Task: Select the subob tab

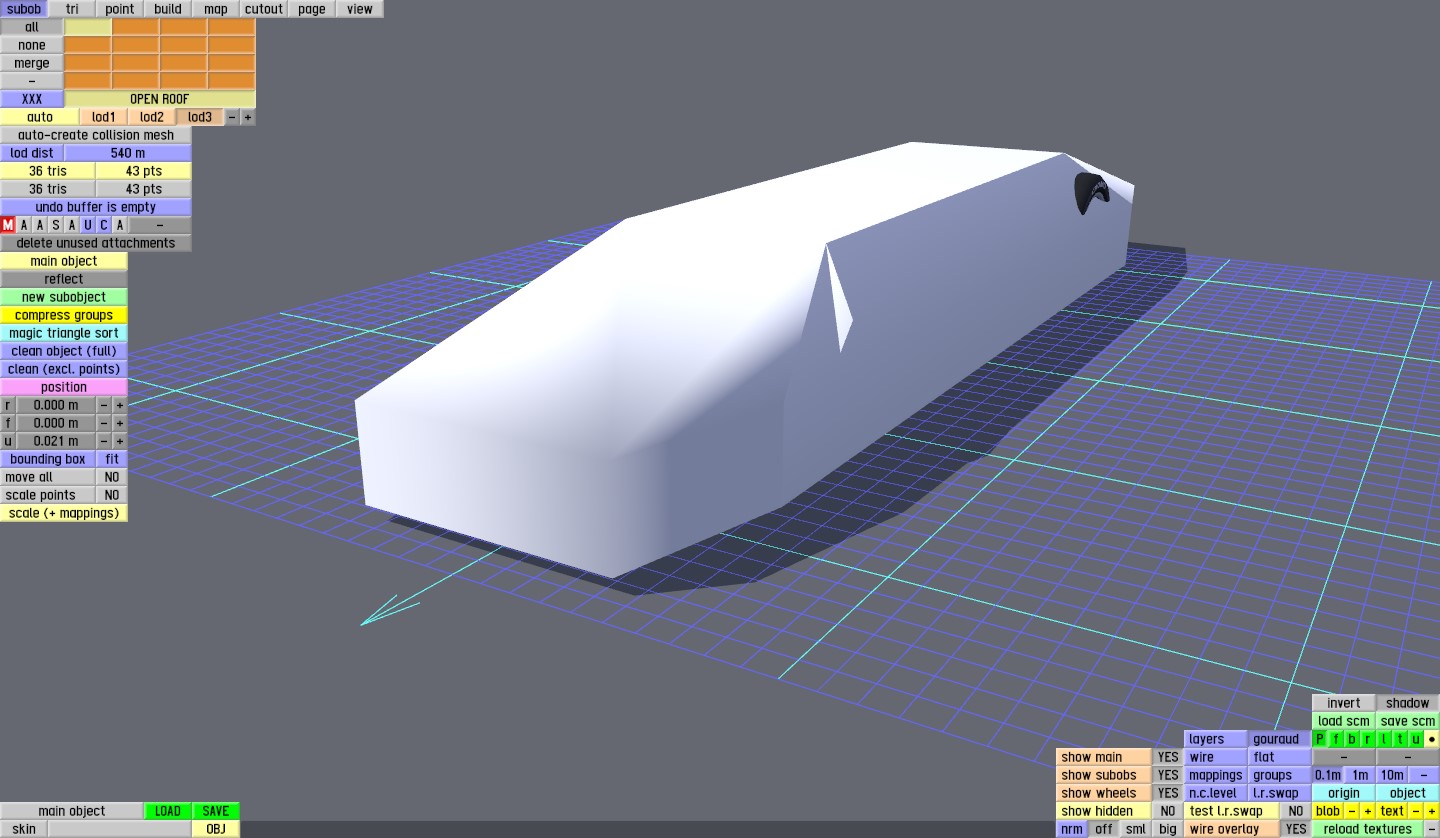Action: [x=24, y=9]
